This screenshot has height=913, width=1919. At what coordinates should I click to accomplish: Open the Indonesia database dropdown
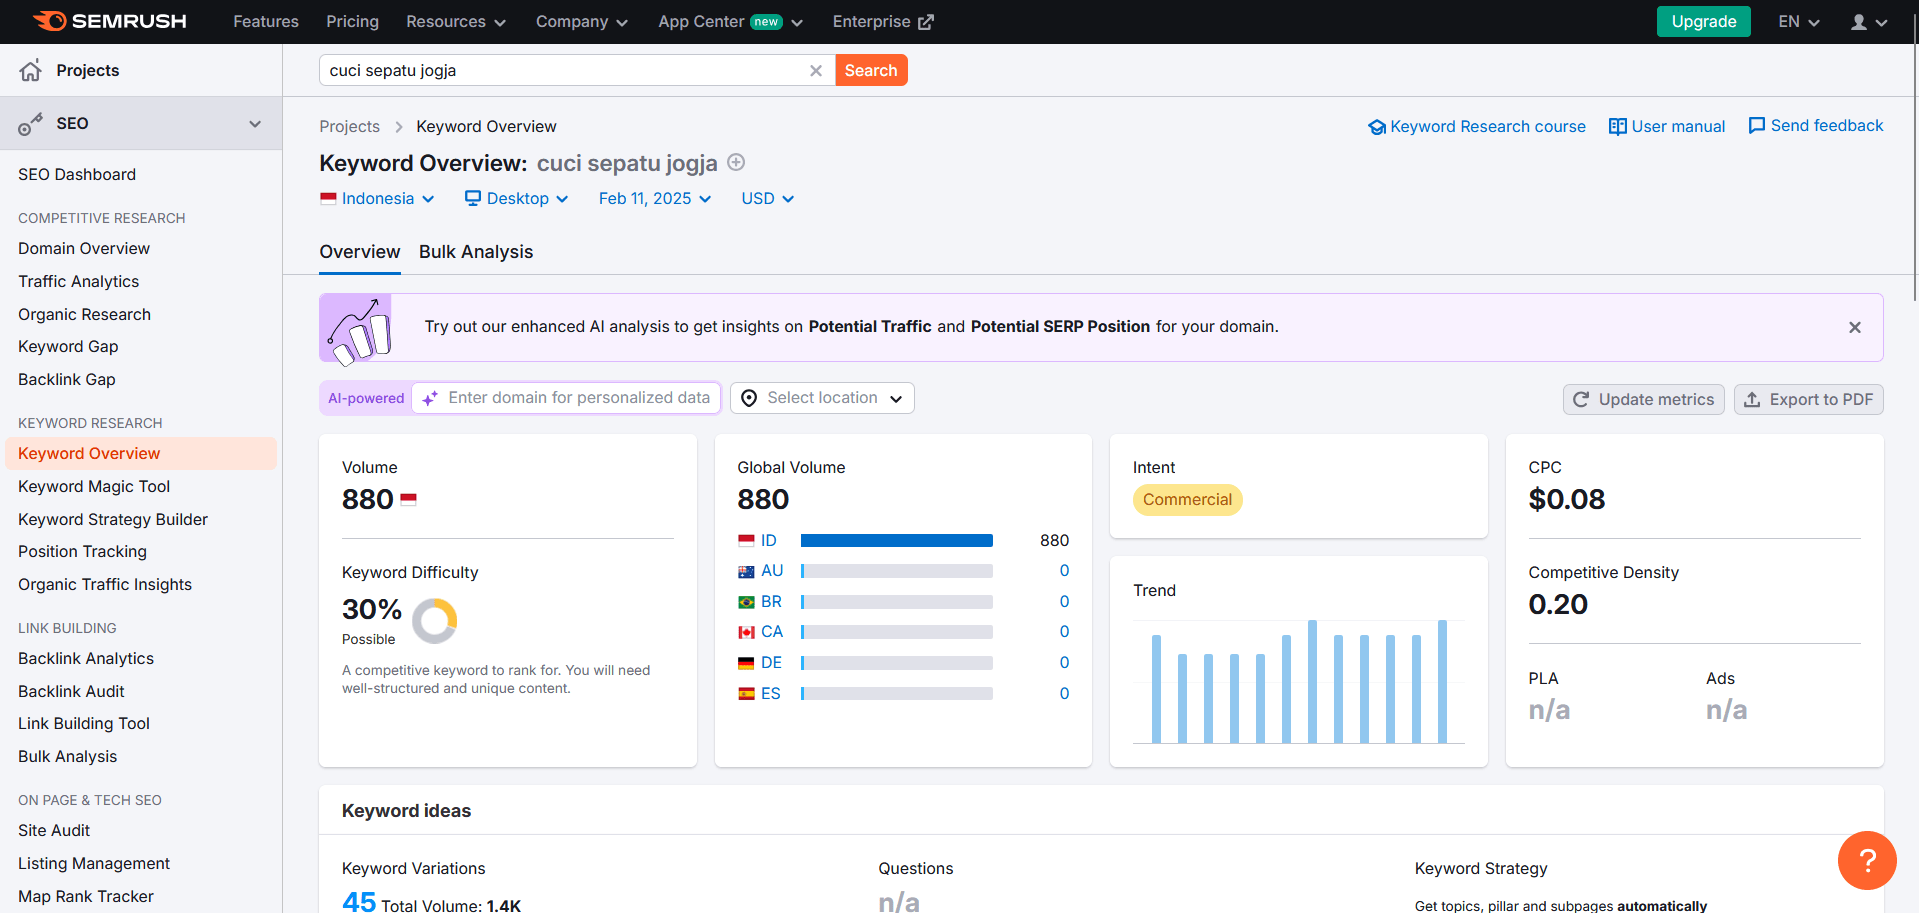click(378, 199)
